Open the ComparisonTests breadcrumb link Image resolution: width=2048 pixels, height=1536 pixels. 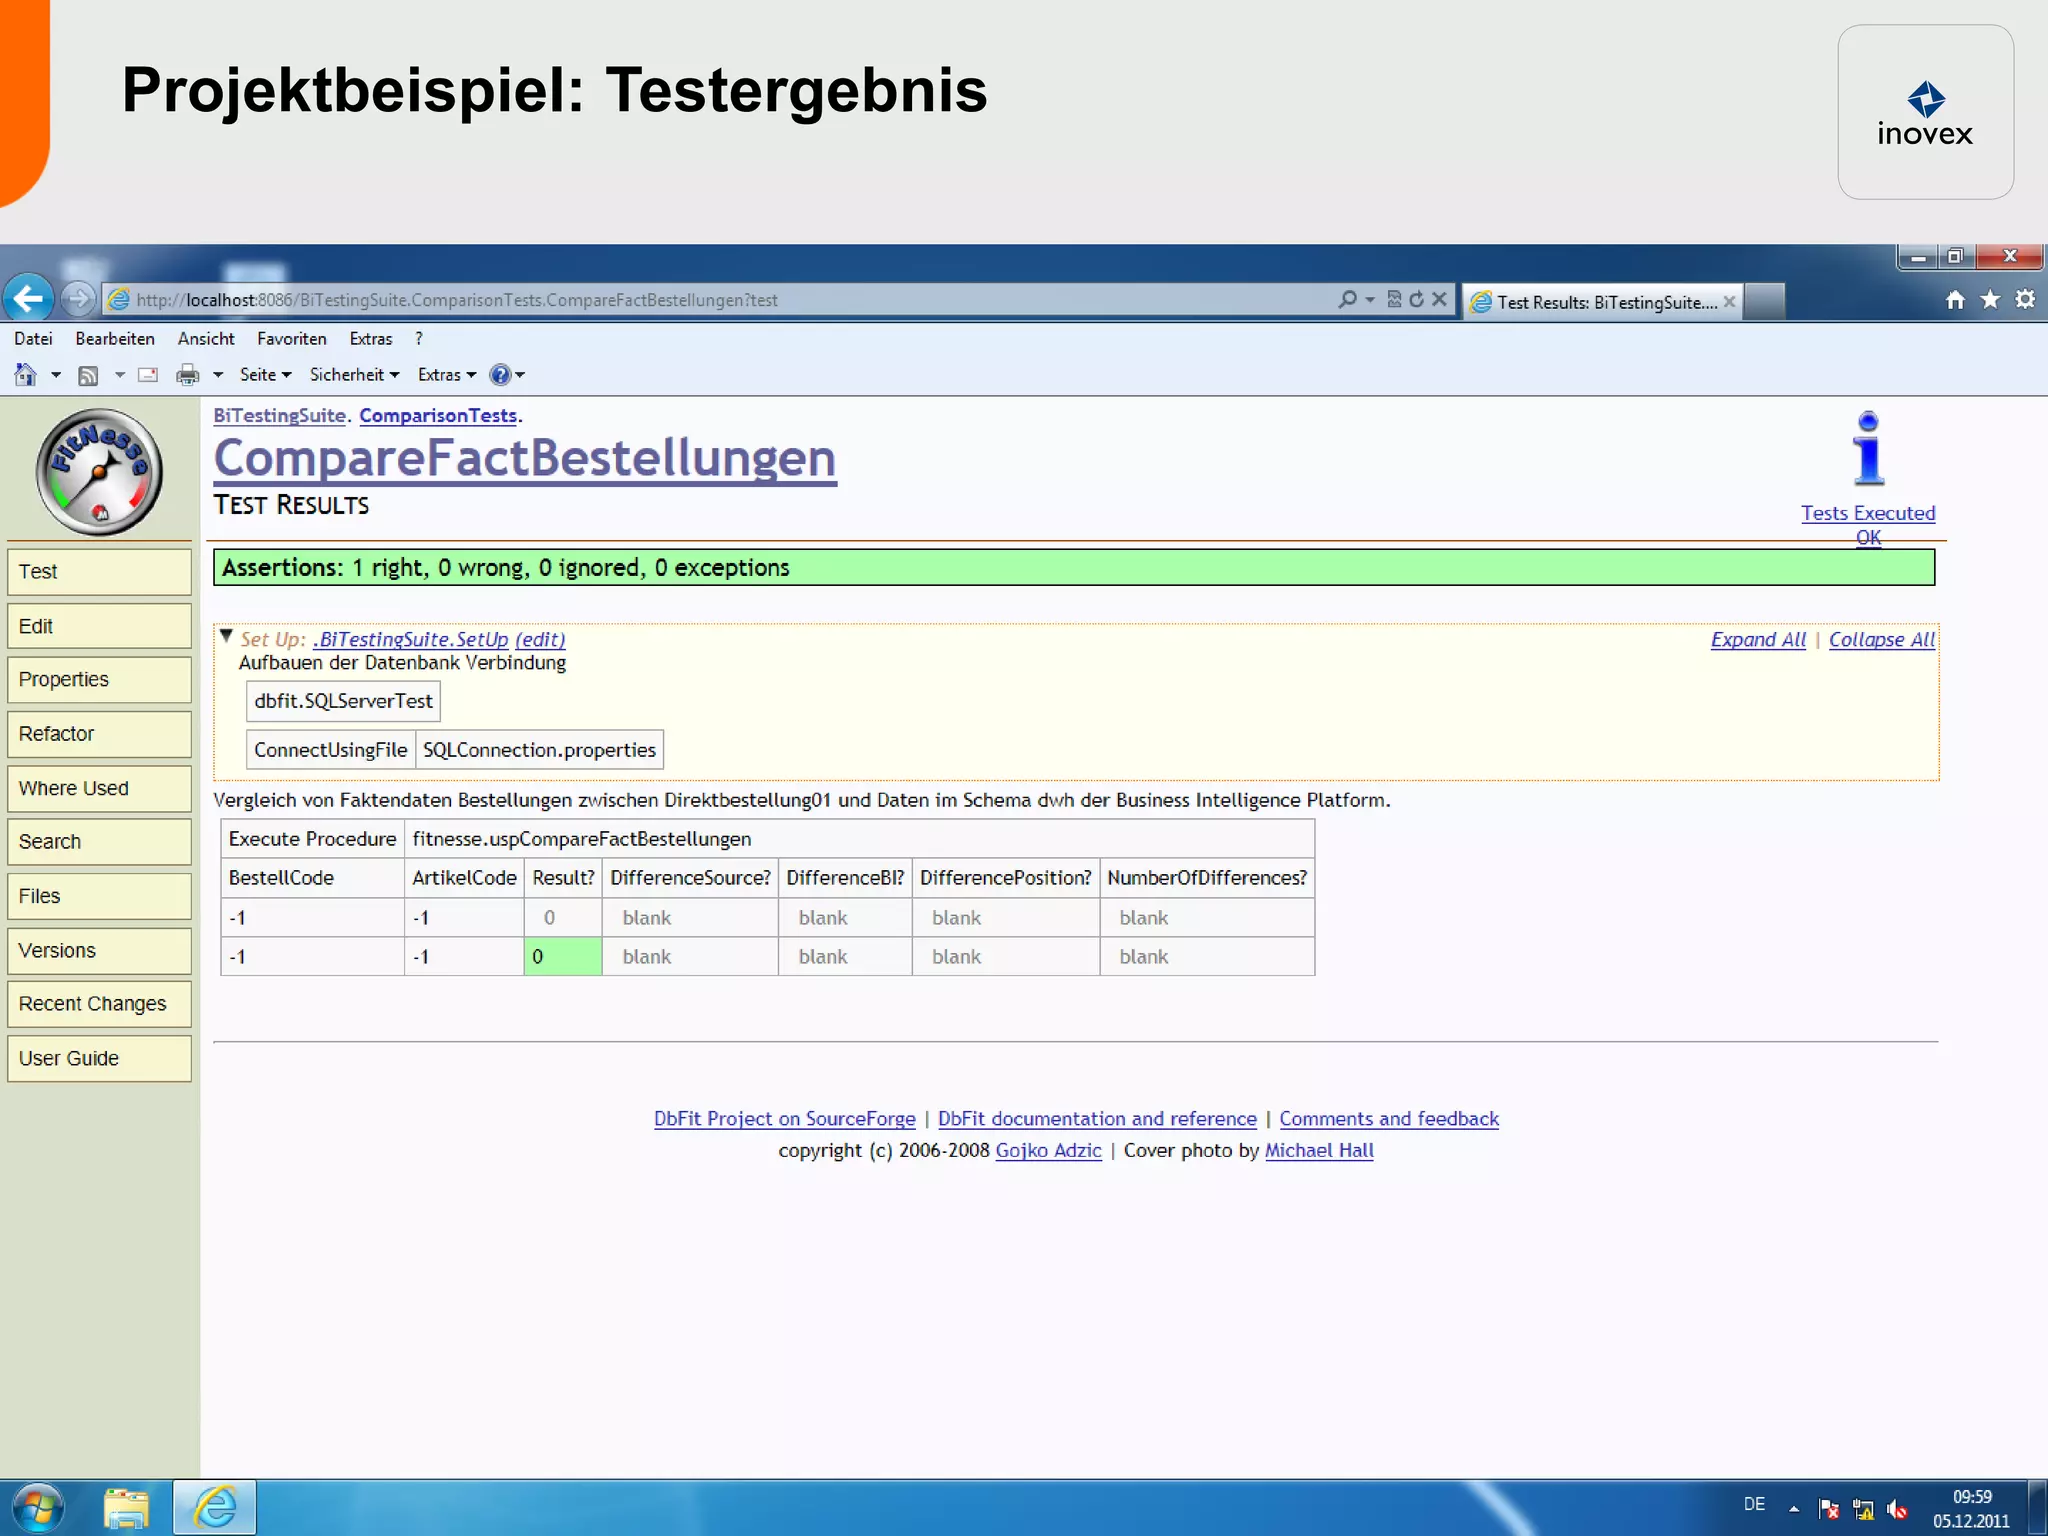[438, 415]
